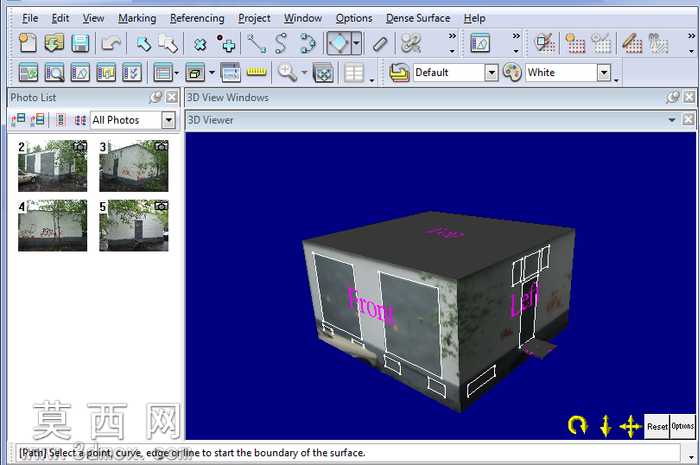Select photo 2 thumbnail
Viewport: 700px width, 465px height.
click(52, 166)
